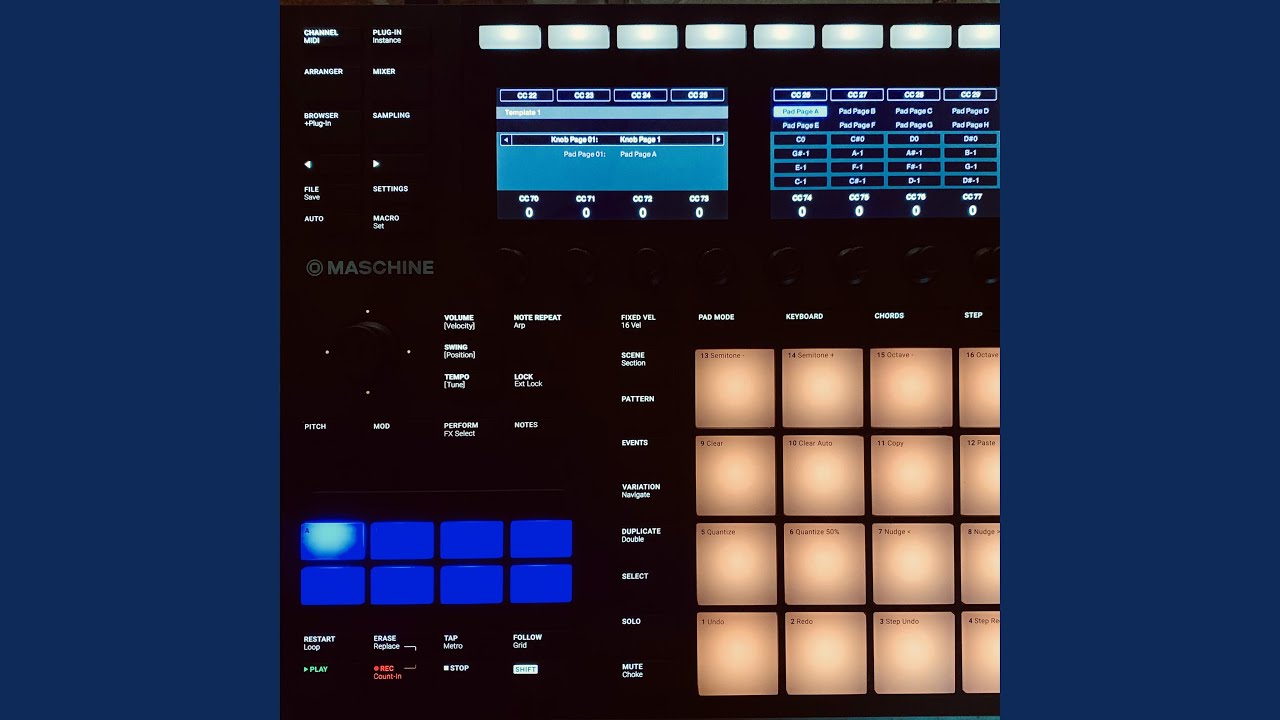
Task: Enable NOTE REPEAT Arp
Action: point(537,321)
